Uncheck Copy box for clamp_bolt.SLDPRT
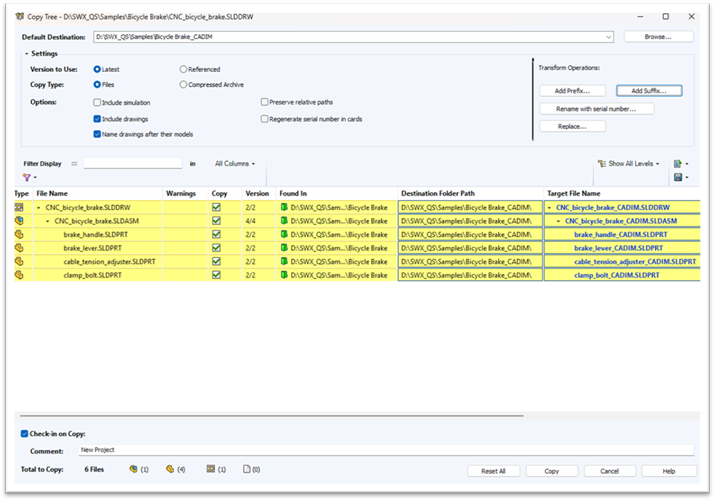The width and height of the screenshot is (716, 501). pos(216,275)
